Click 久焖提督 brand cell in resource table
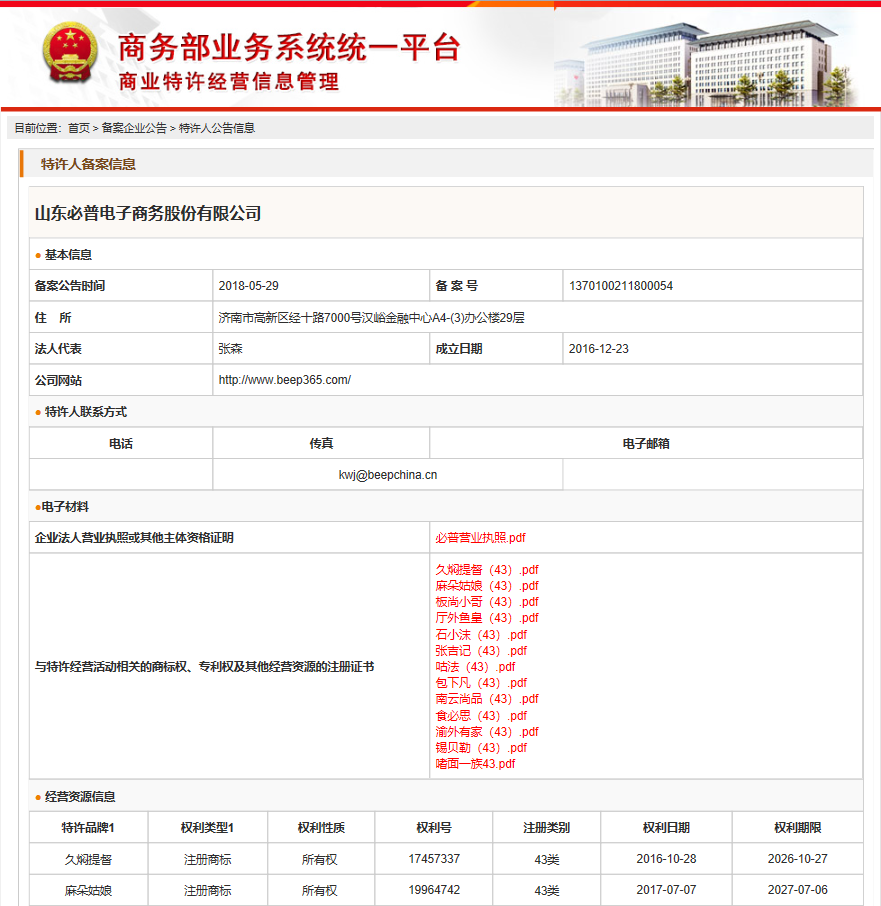Screen dimensions: 881x906 (88, 860)
